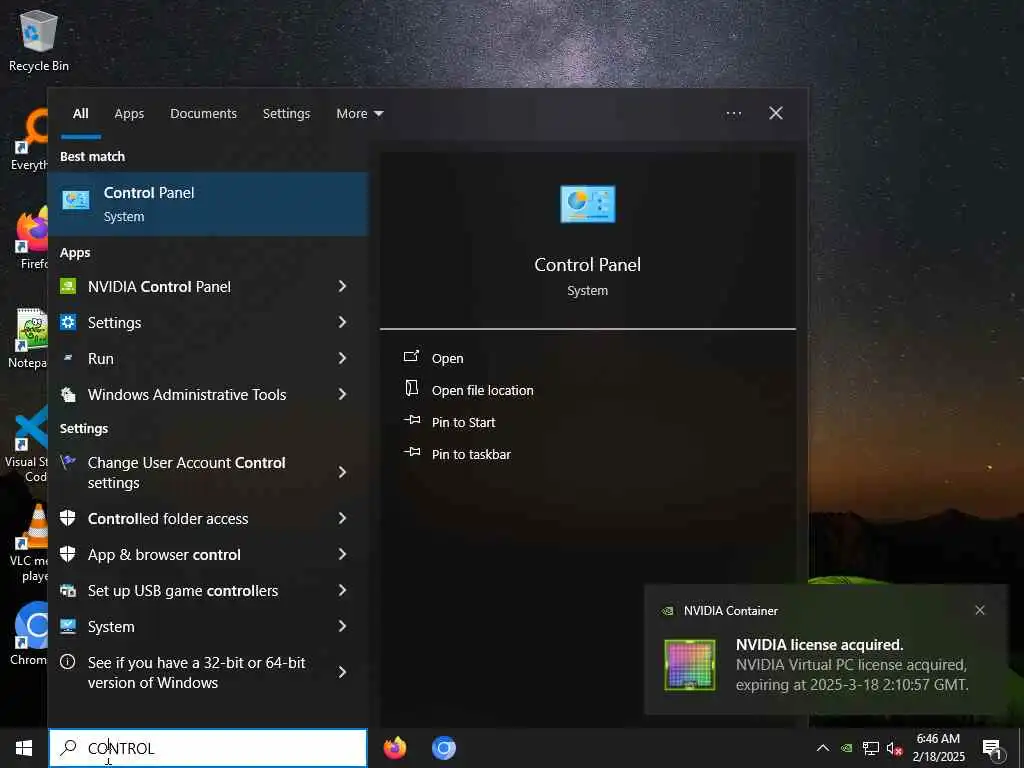
Task: Open the Control Panel best match result
Action: pyautogui.click(x=208, y=204)
